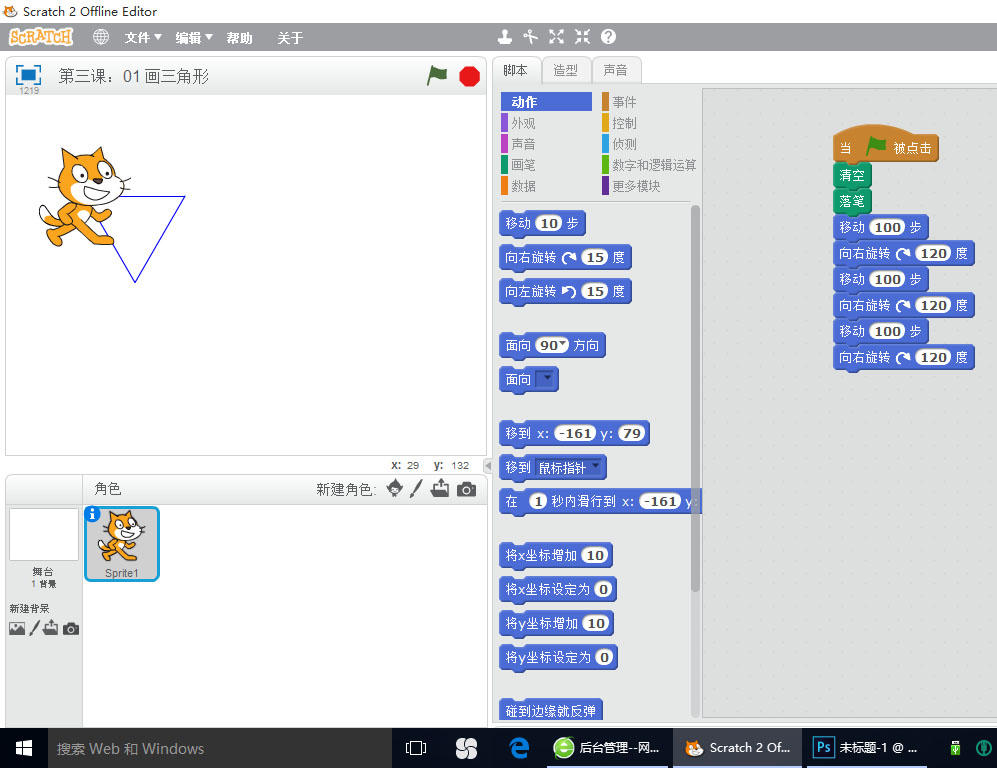Viewport: 997px width, 768px height.
Task: Switch stage to full screen mode
Action: click(x=28, y=75)
